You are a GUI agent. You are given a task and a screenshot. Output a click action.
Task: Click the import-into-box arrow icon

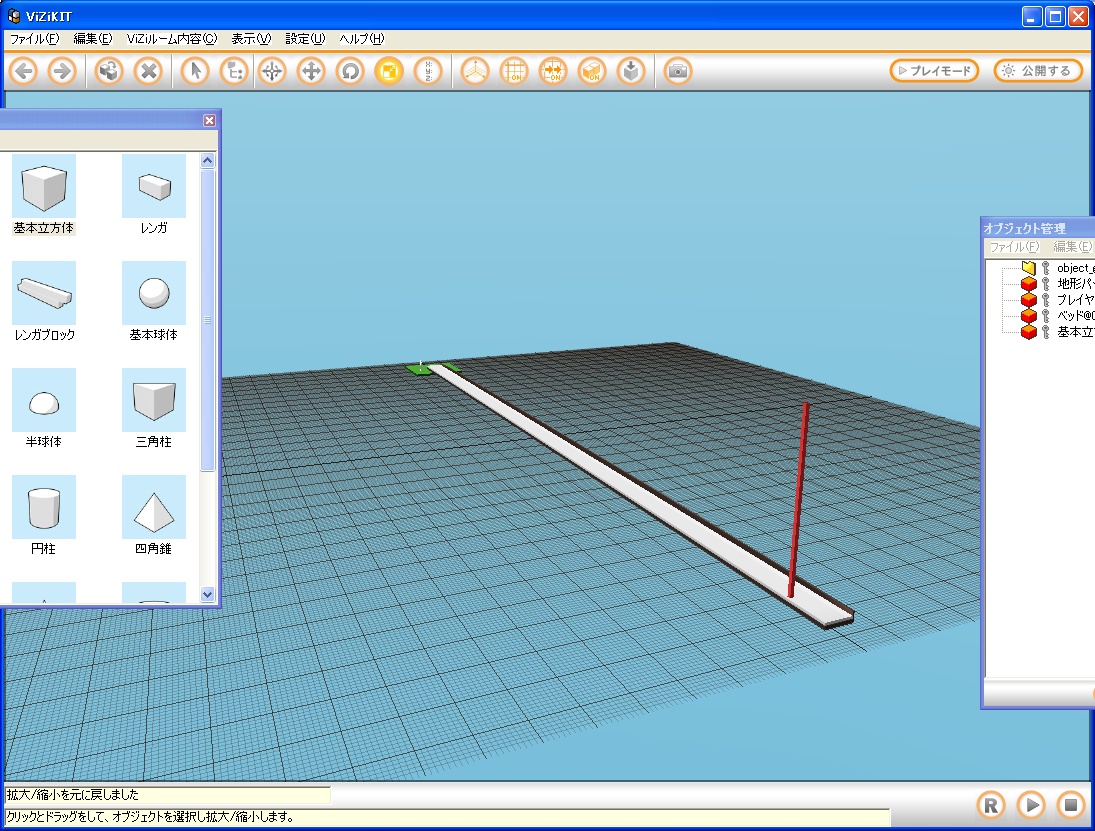pyautogui.click(x=630, y=71)
